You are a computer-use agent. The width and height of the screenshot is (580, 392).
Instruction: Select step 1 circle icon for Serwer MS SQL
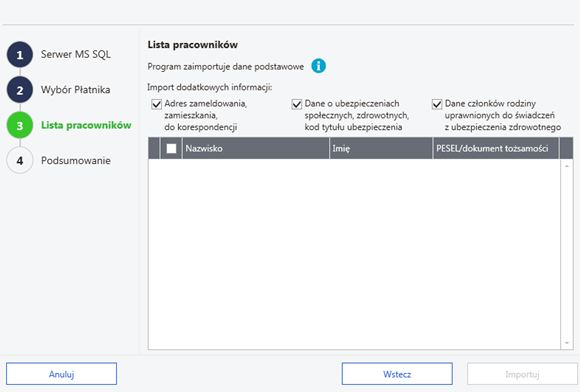20,55
